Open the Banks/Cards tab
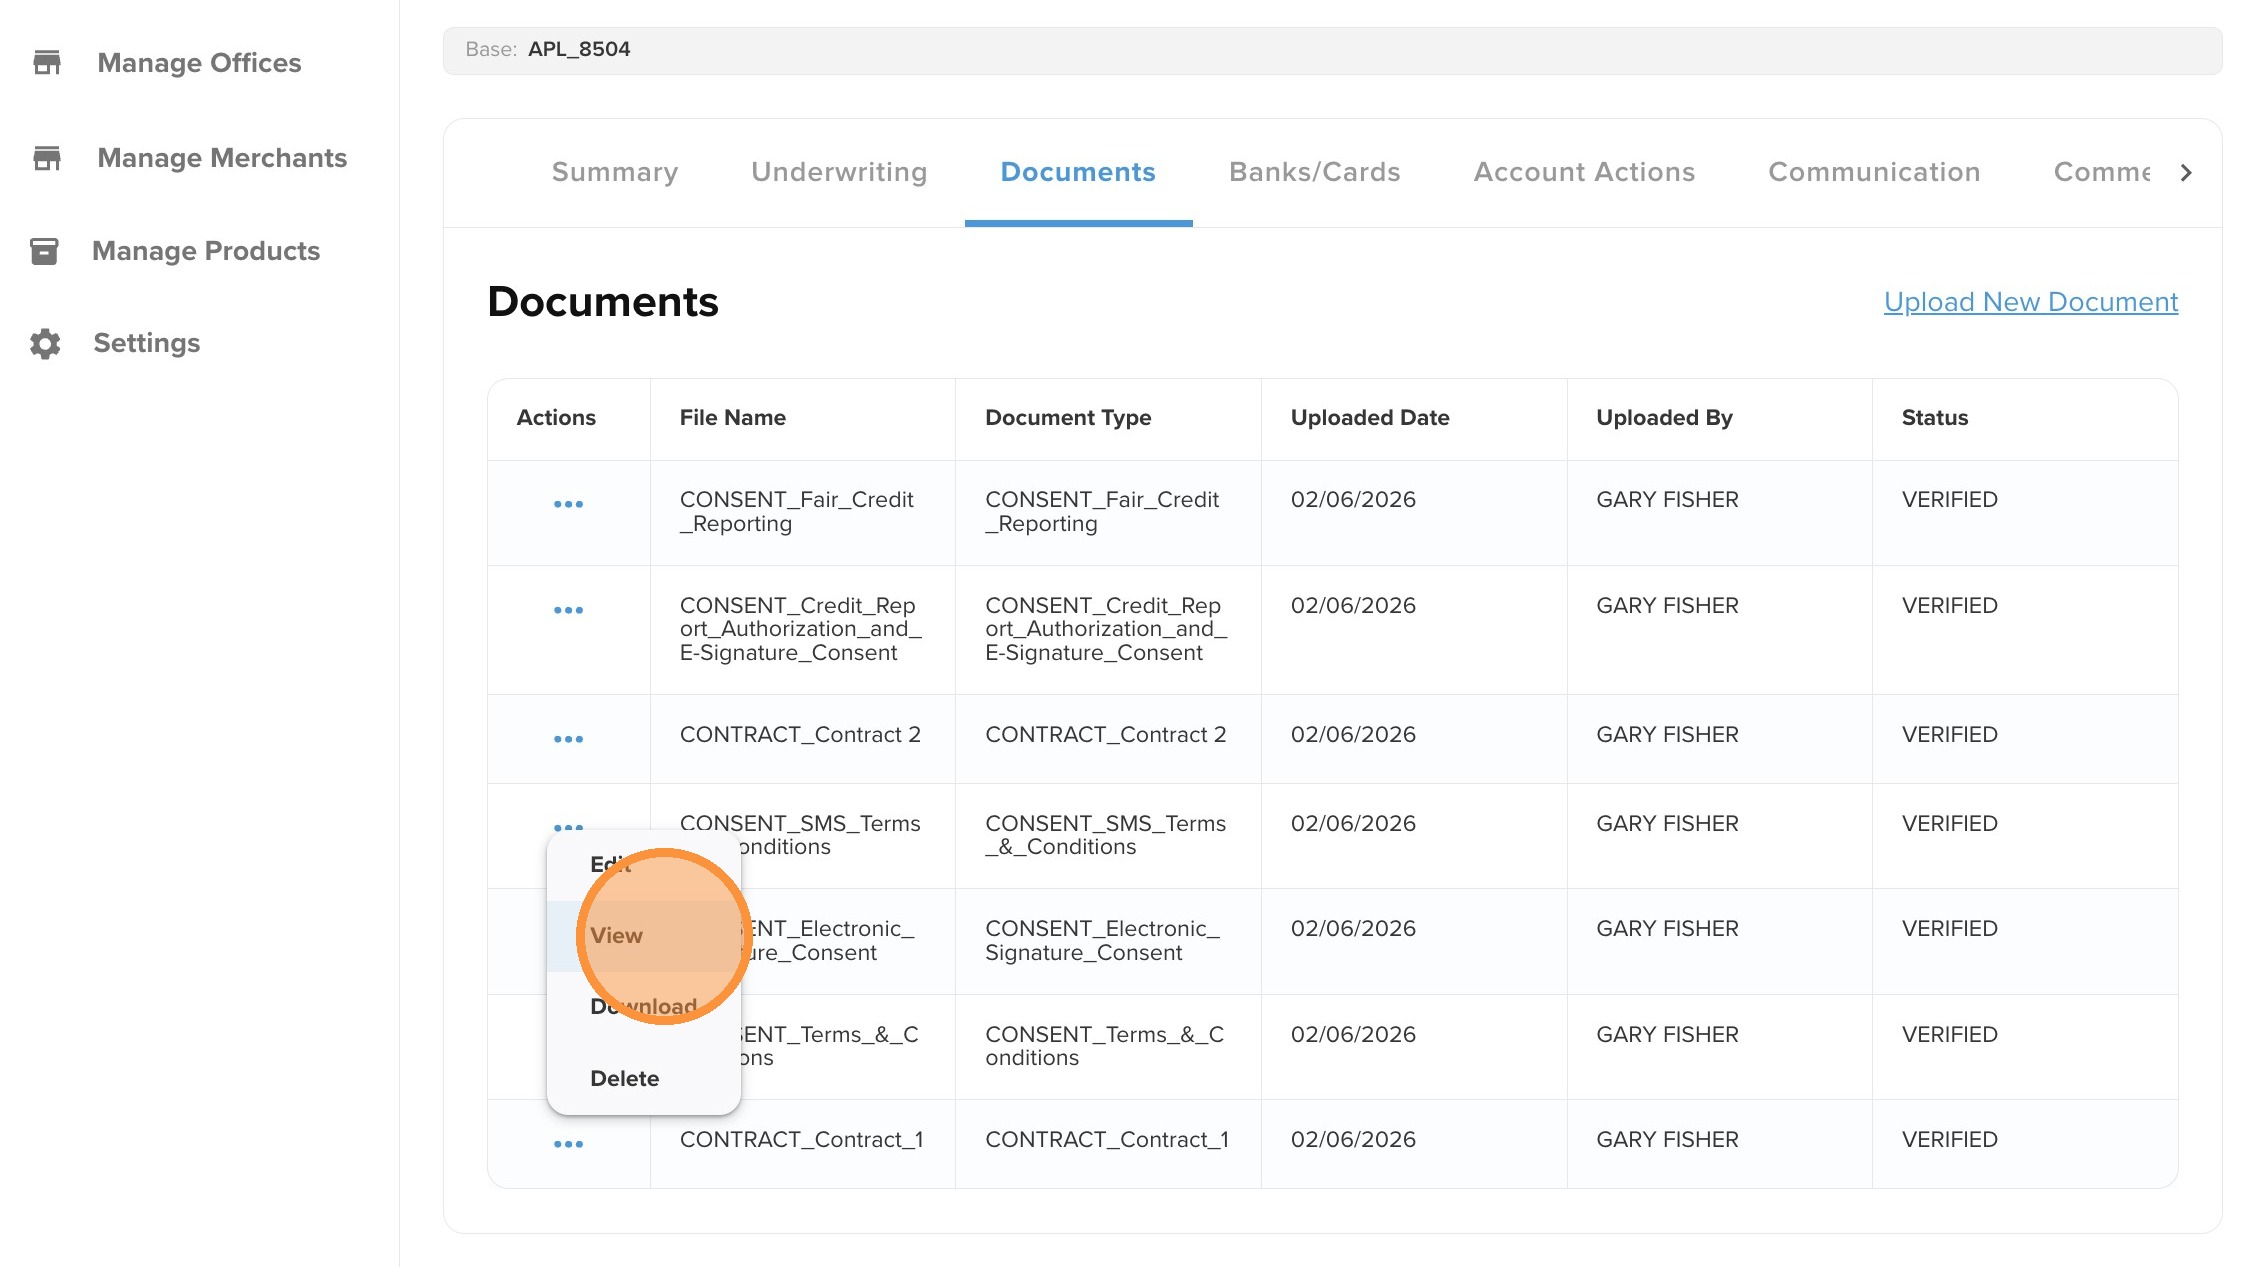The width and height of the screenshot is (2266, 1267). click(x=1314, y=172)
